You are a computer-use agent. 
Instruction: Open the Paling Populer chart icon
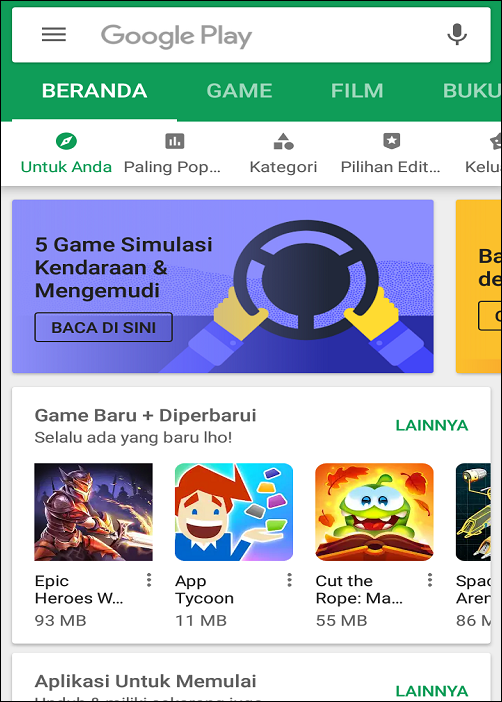click(x=175, y=141)
